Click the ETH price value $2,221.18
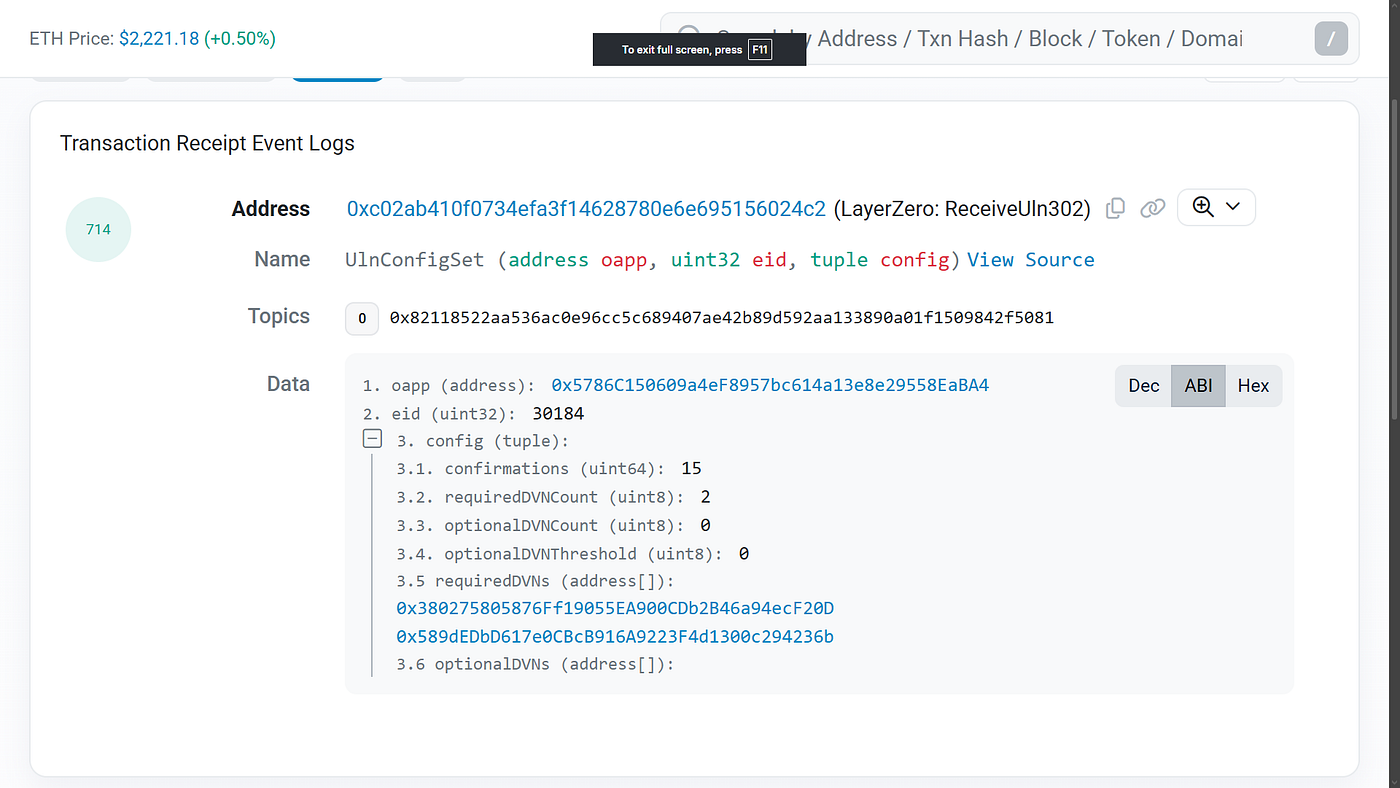 (x=159, y=39)
